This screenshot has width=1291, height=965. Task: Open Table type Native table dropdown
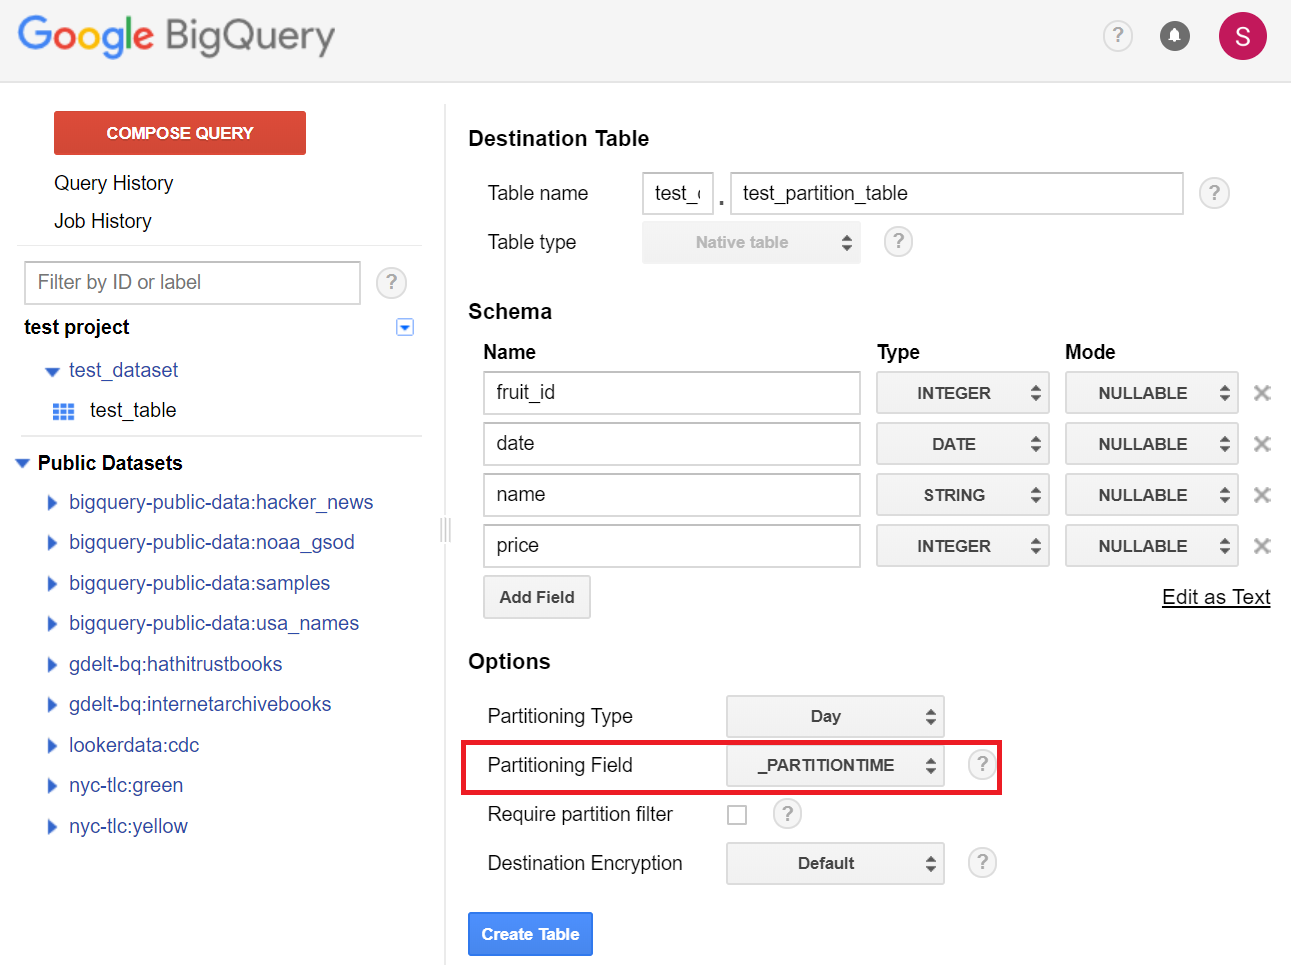(751, 242)
